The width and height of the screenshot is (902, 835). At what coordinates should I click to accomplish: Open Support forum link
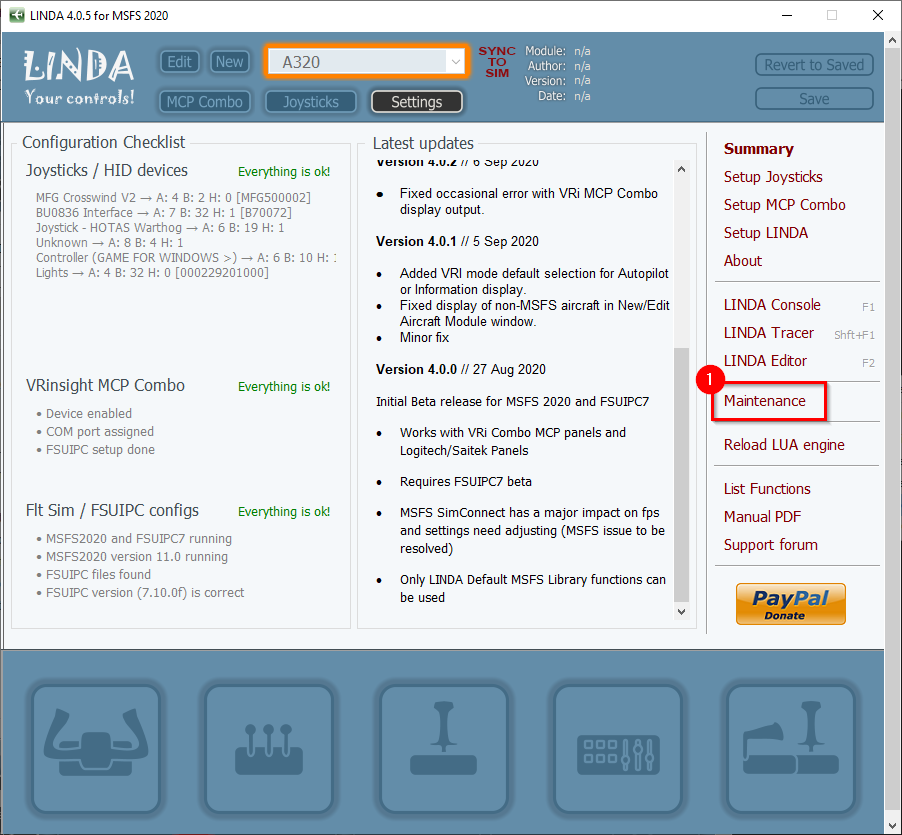click(x=770, y=545)
